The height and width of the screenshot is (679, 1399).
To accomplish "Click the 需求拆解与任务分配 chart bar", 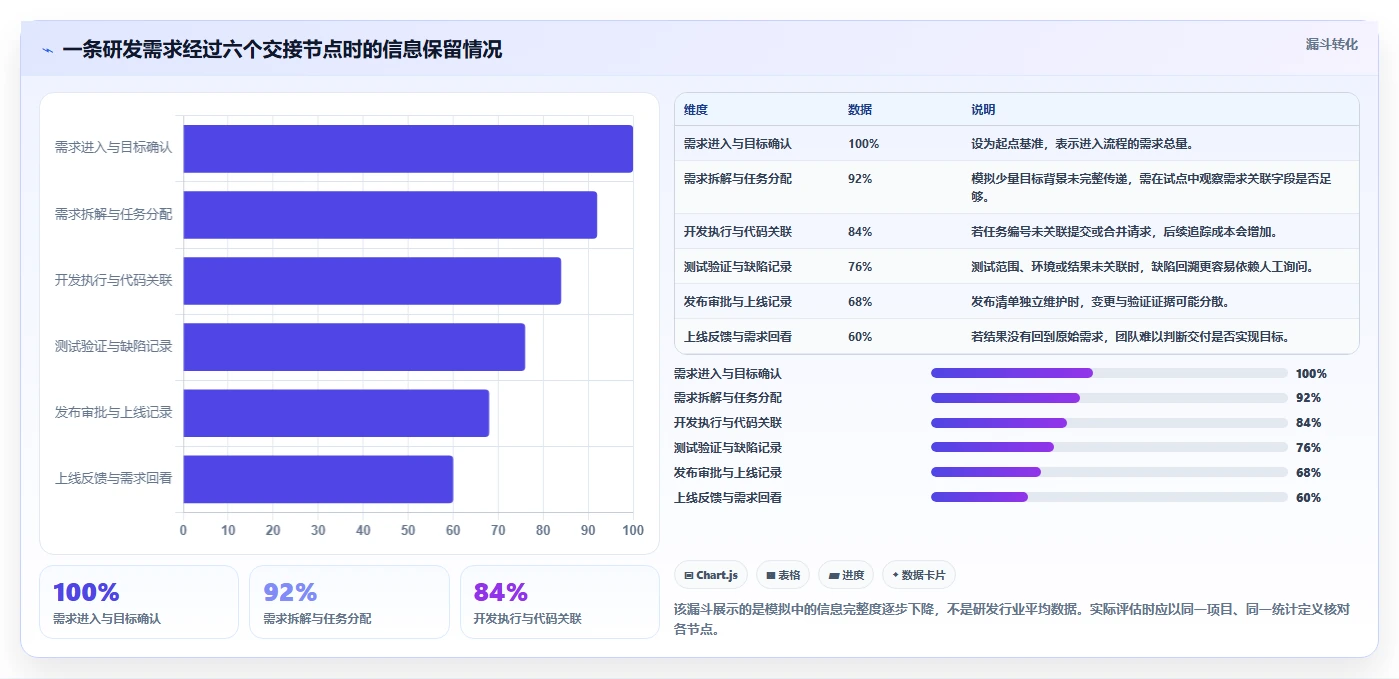I will [390, 215].
